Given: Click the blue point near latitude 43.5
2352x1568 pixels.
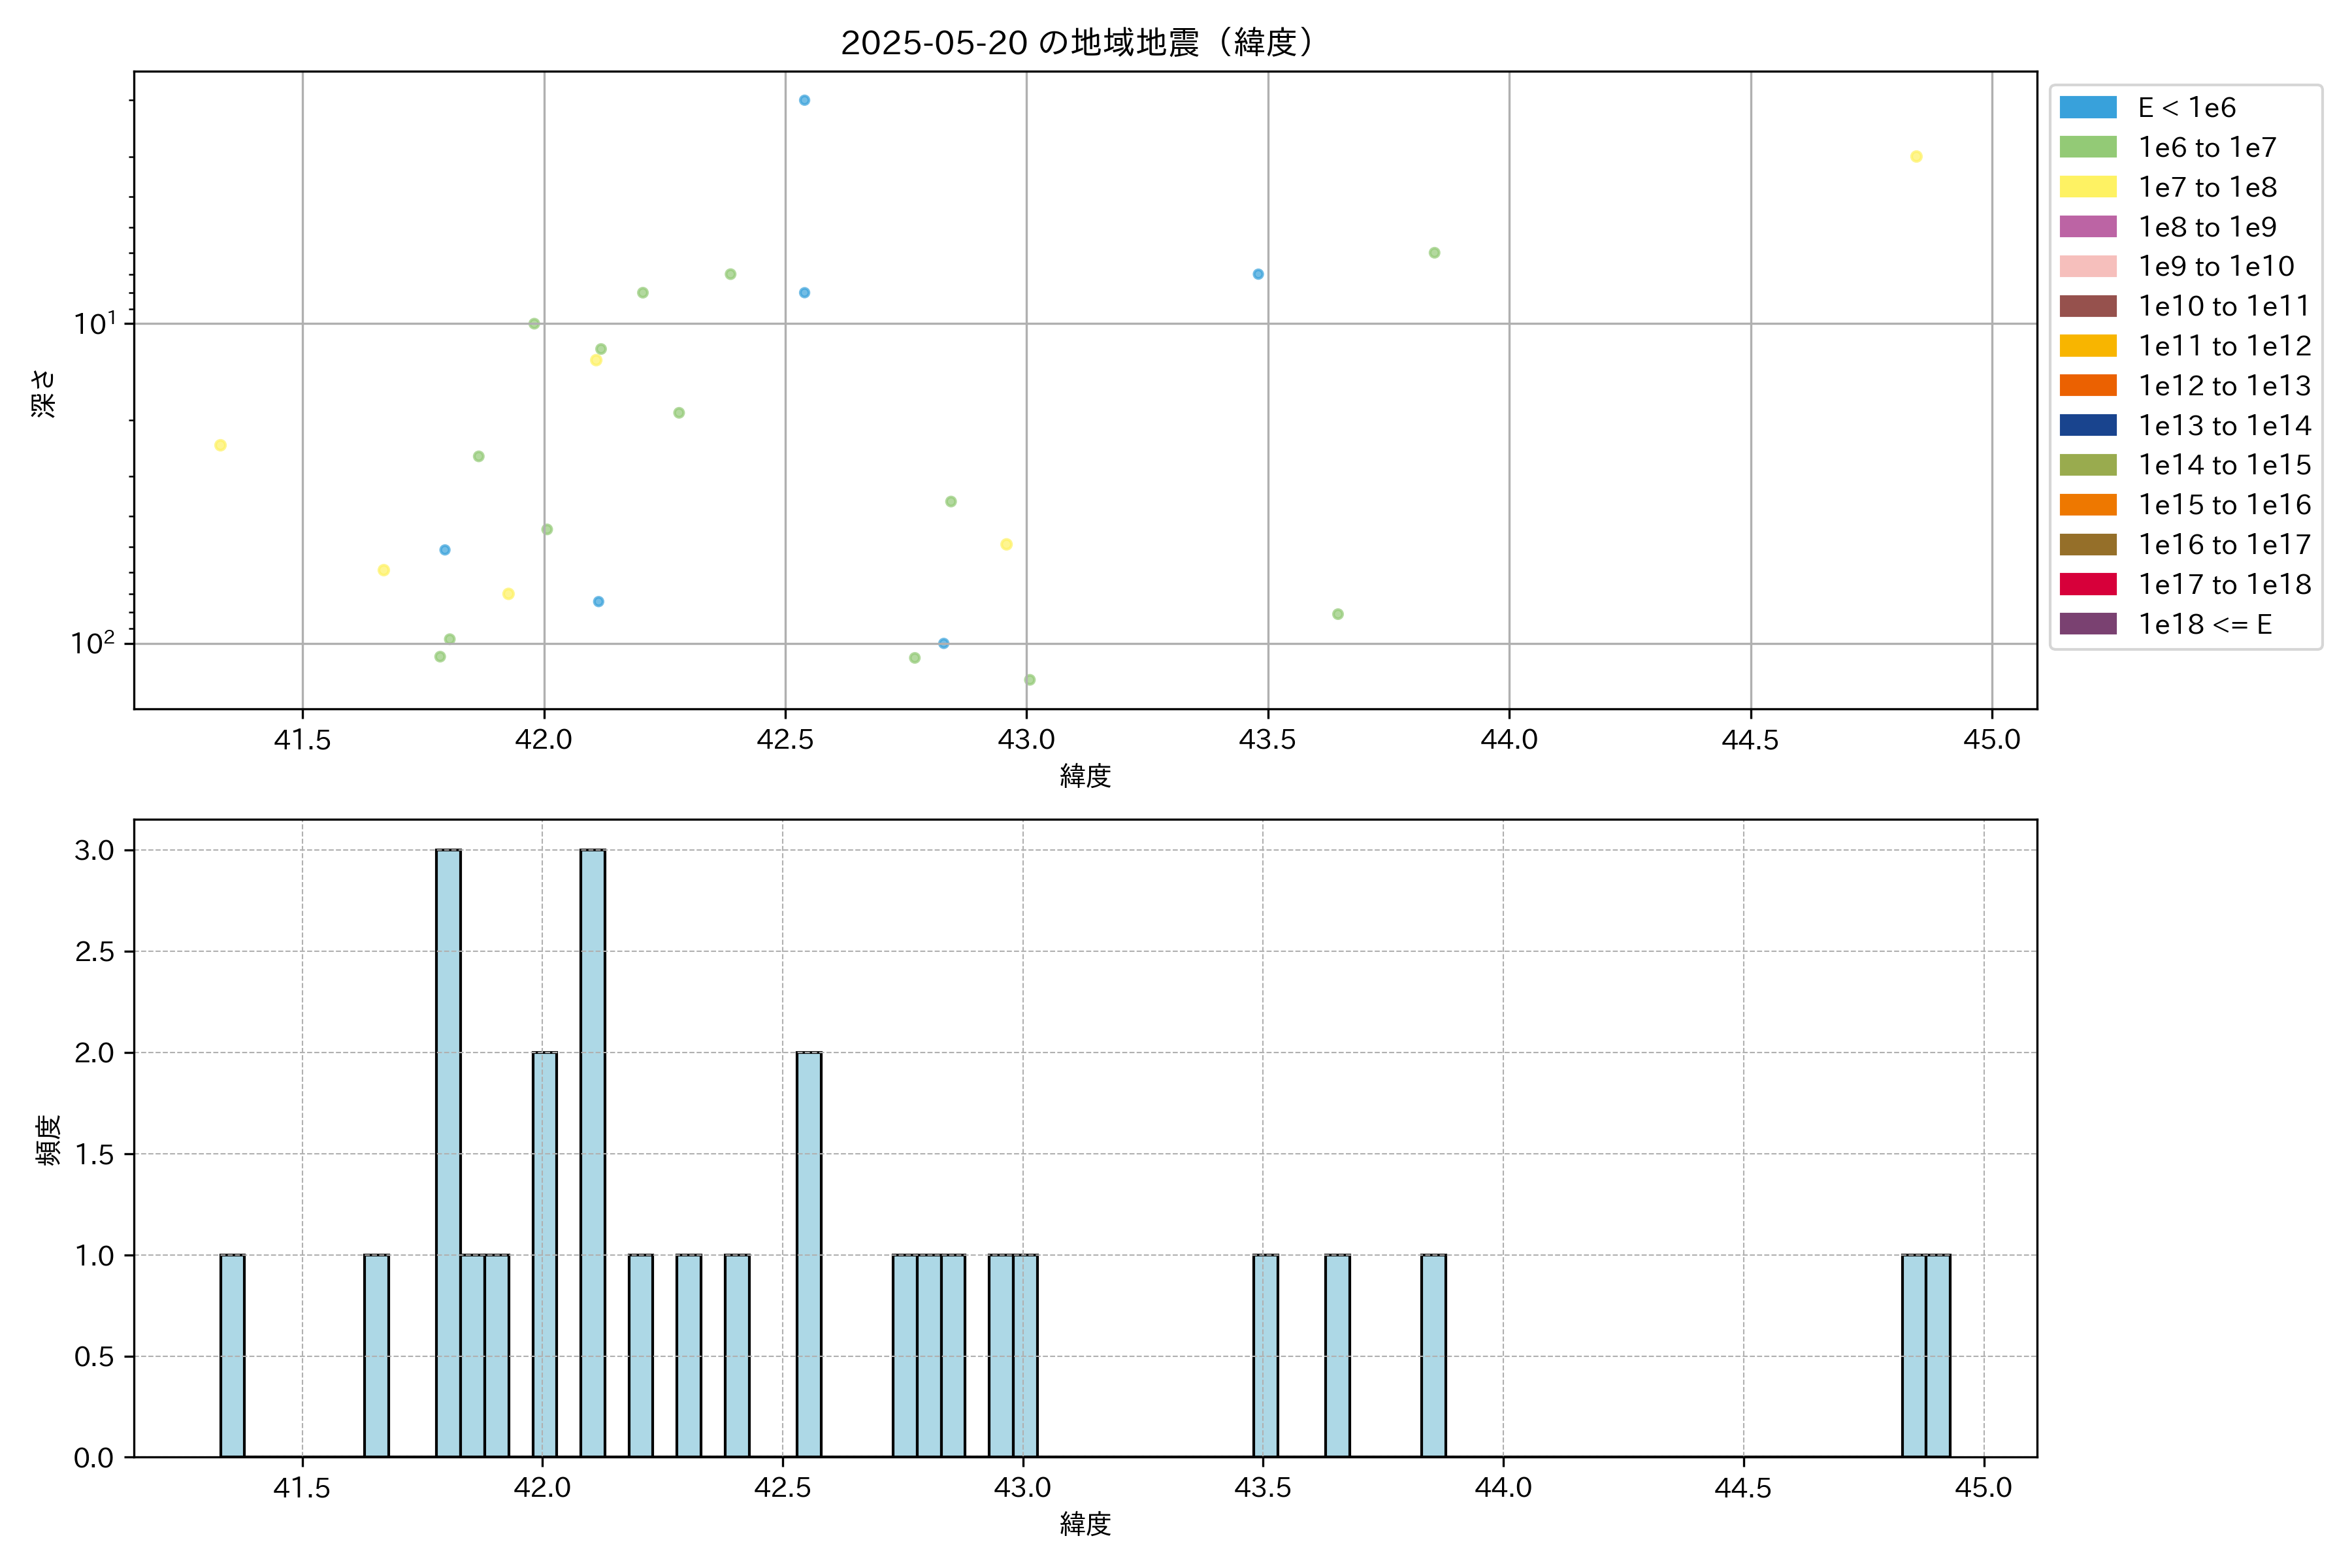Looking at the screenshot, I should tap(1258, 274).
